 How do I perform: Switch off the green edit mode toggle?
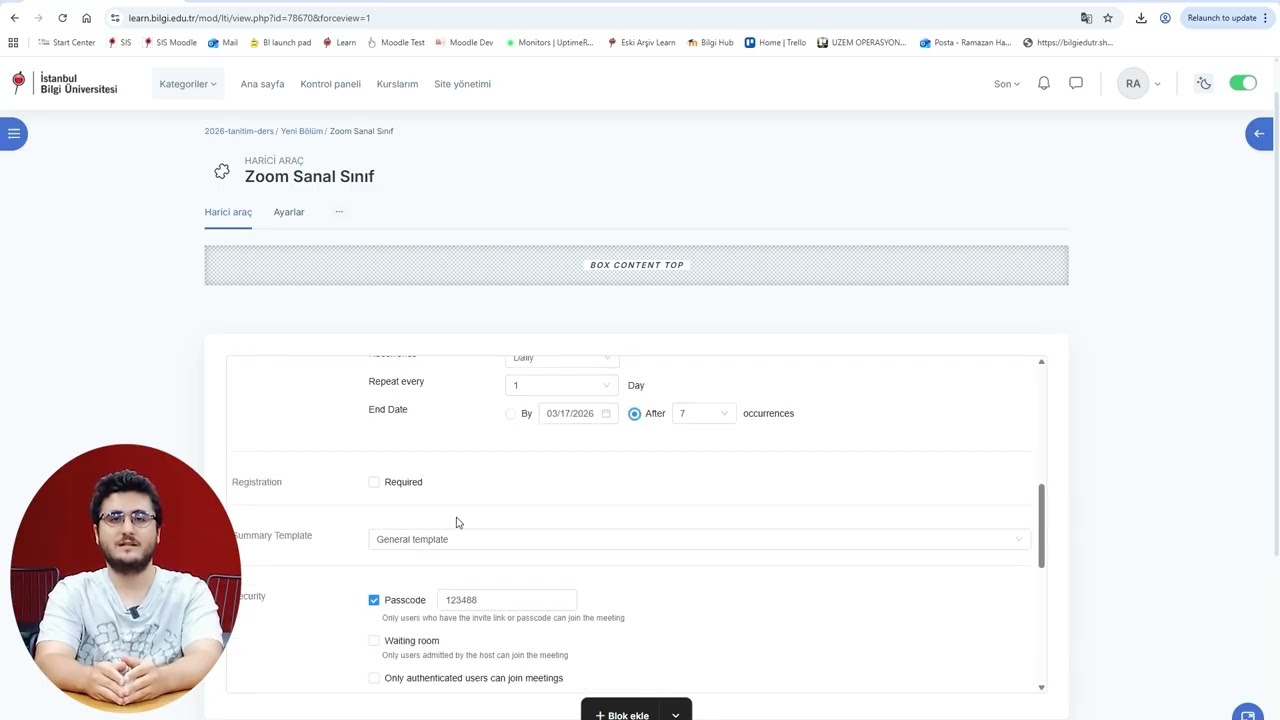point(1243,84)
